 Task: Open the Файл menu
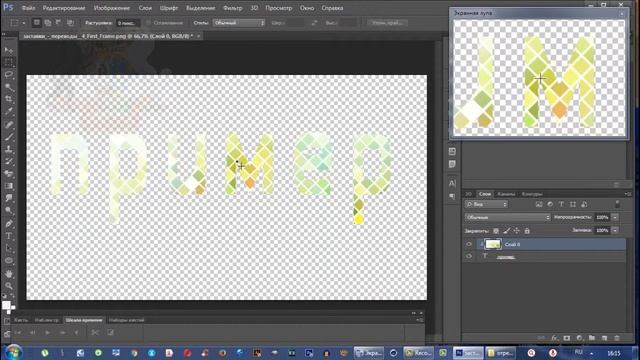(28, 8)
